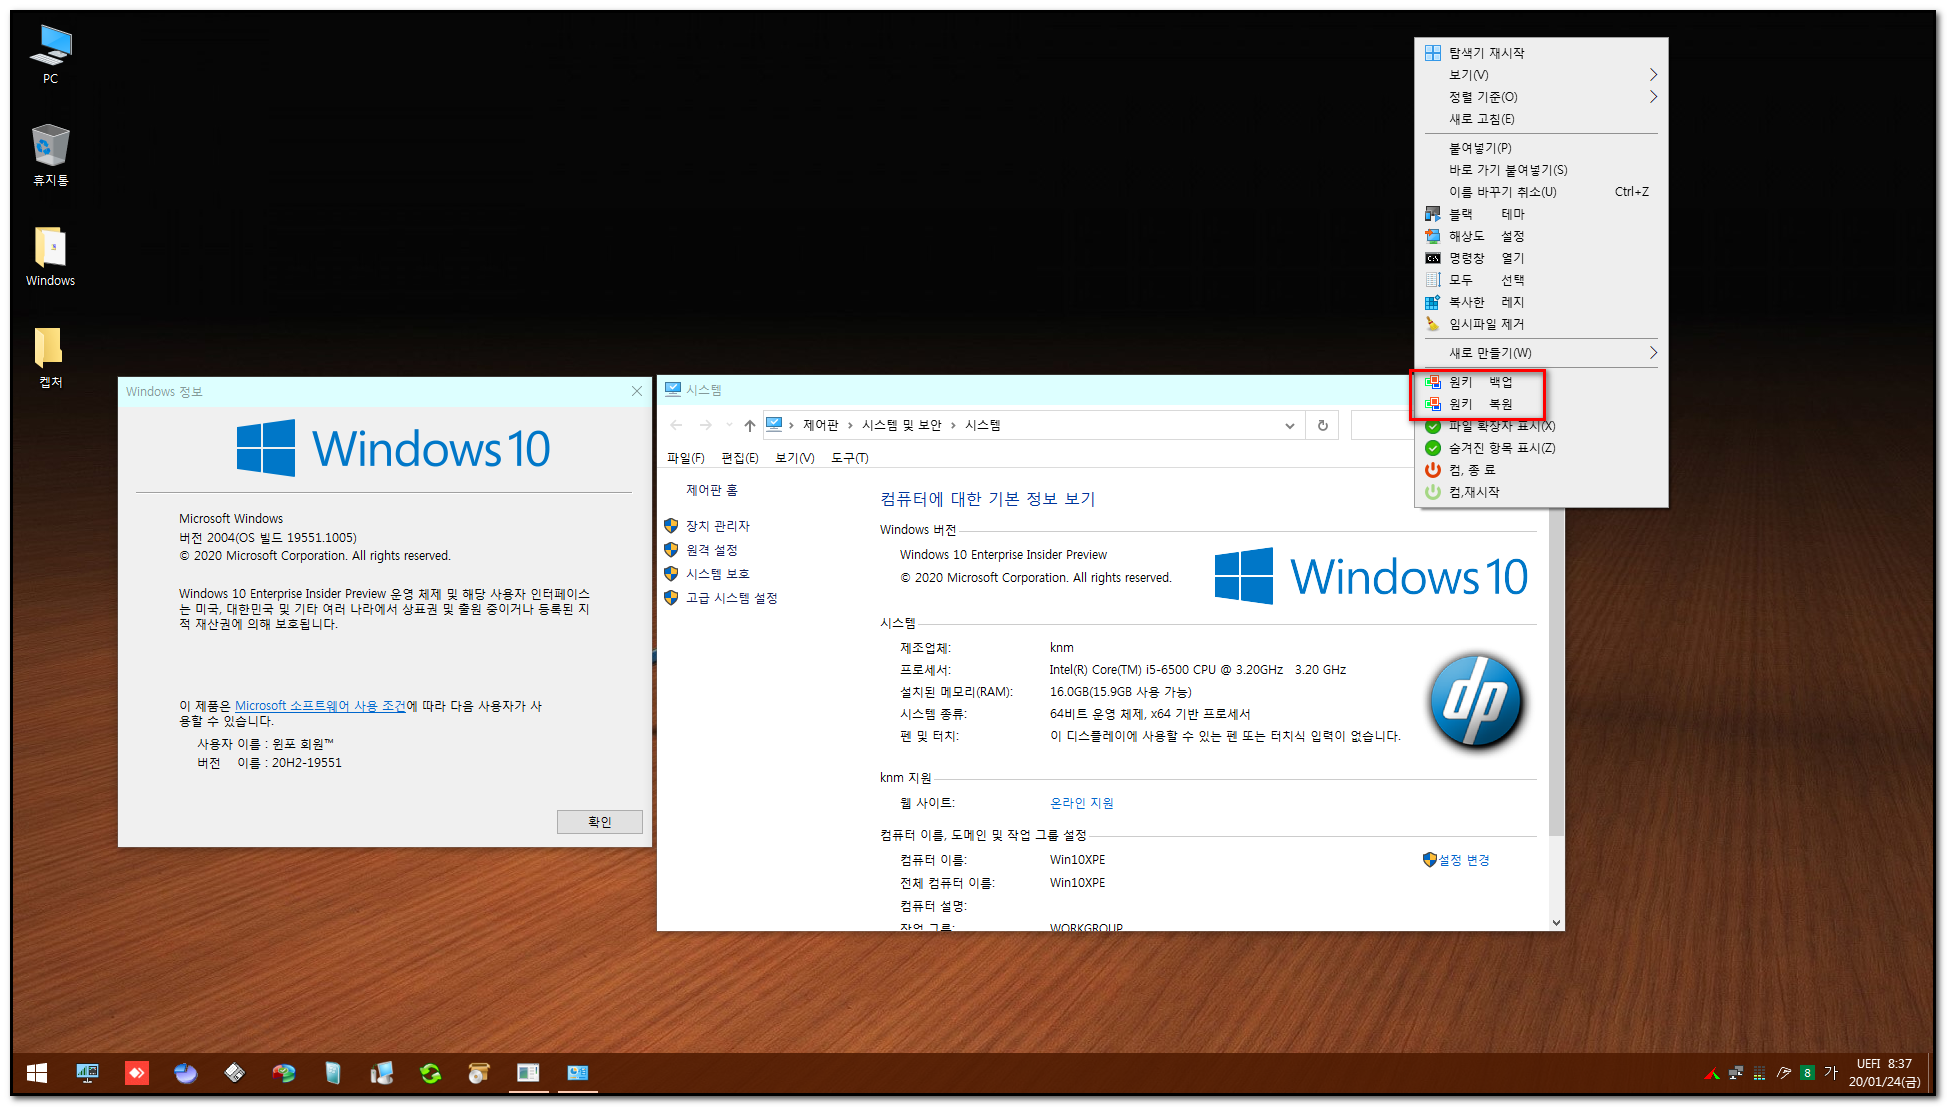
Task: Expand 새로 만들기(W) submenu
Action: pyautogui.click(x=1541, y=353)
